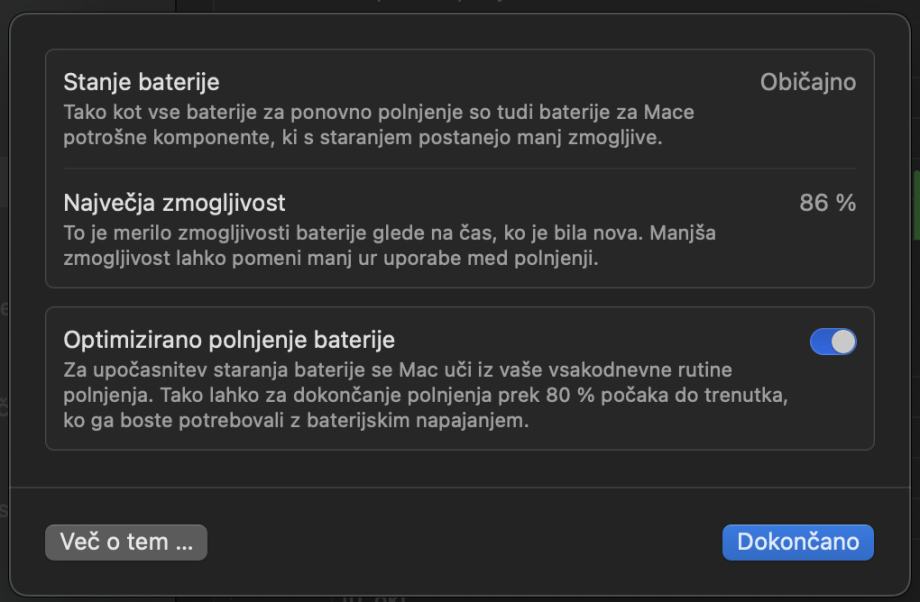Viewport: 920px width, 602px height.
Task: Click the green bar behind the dialog edge
Action: 916,204
